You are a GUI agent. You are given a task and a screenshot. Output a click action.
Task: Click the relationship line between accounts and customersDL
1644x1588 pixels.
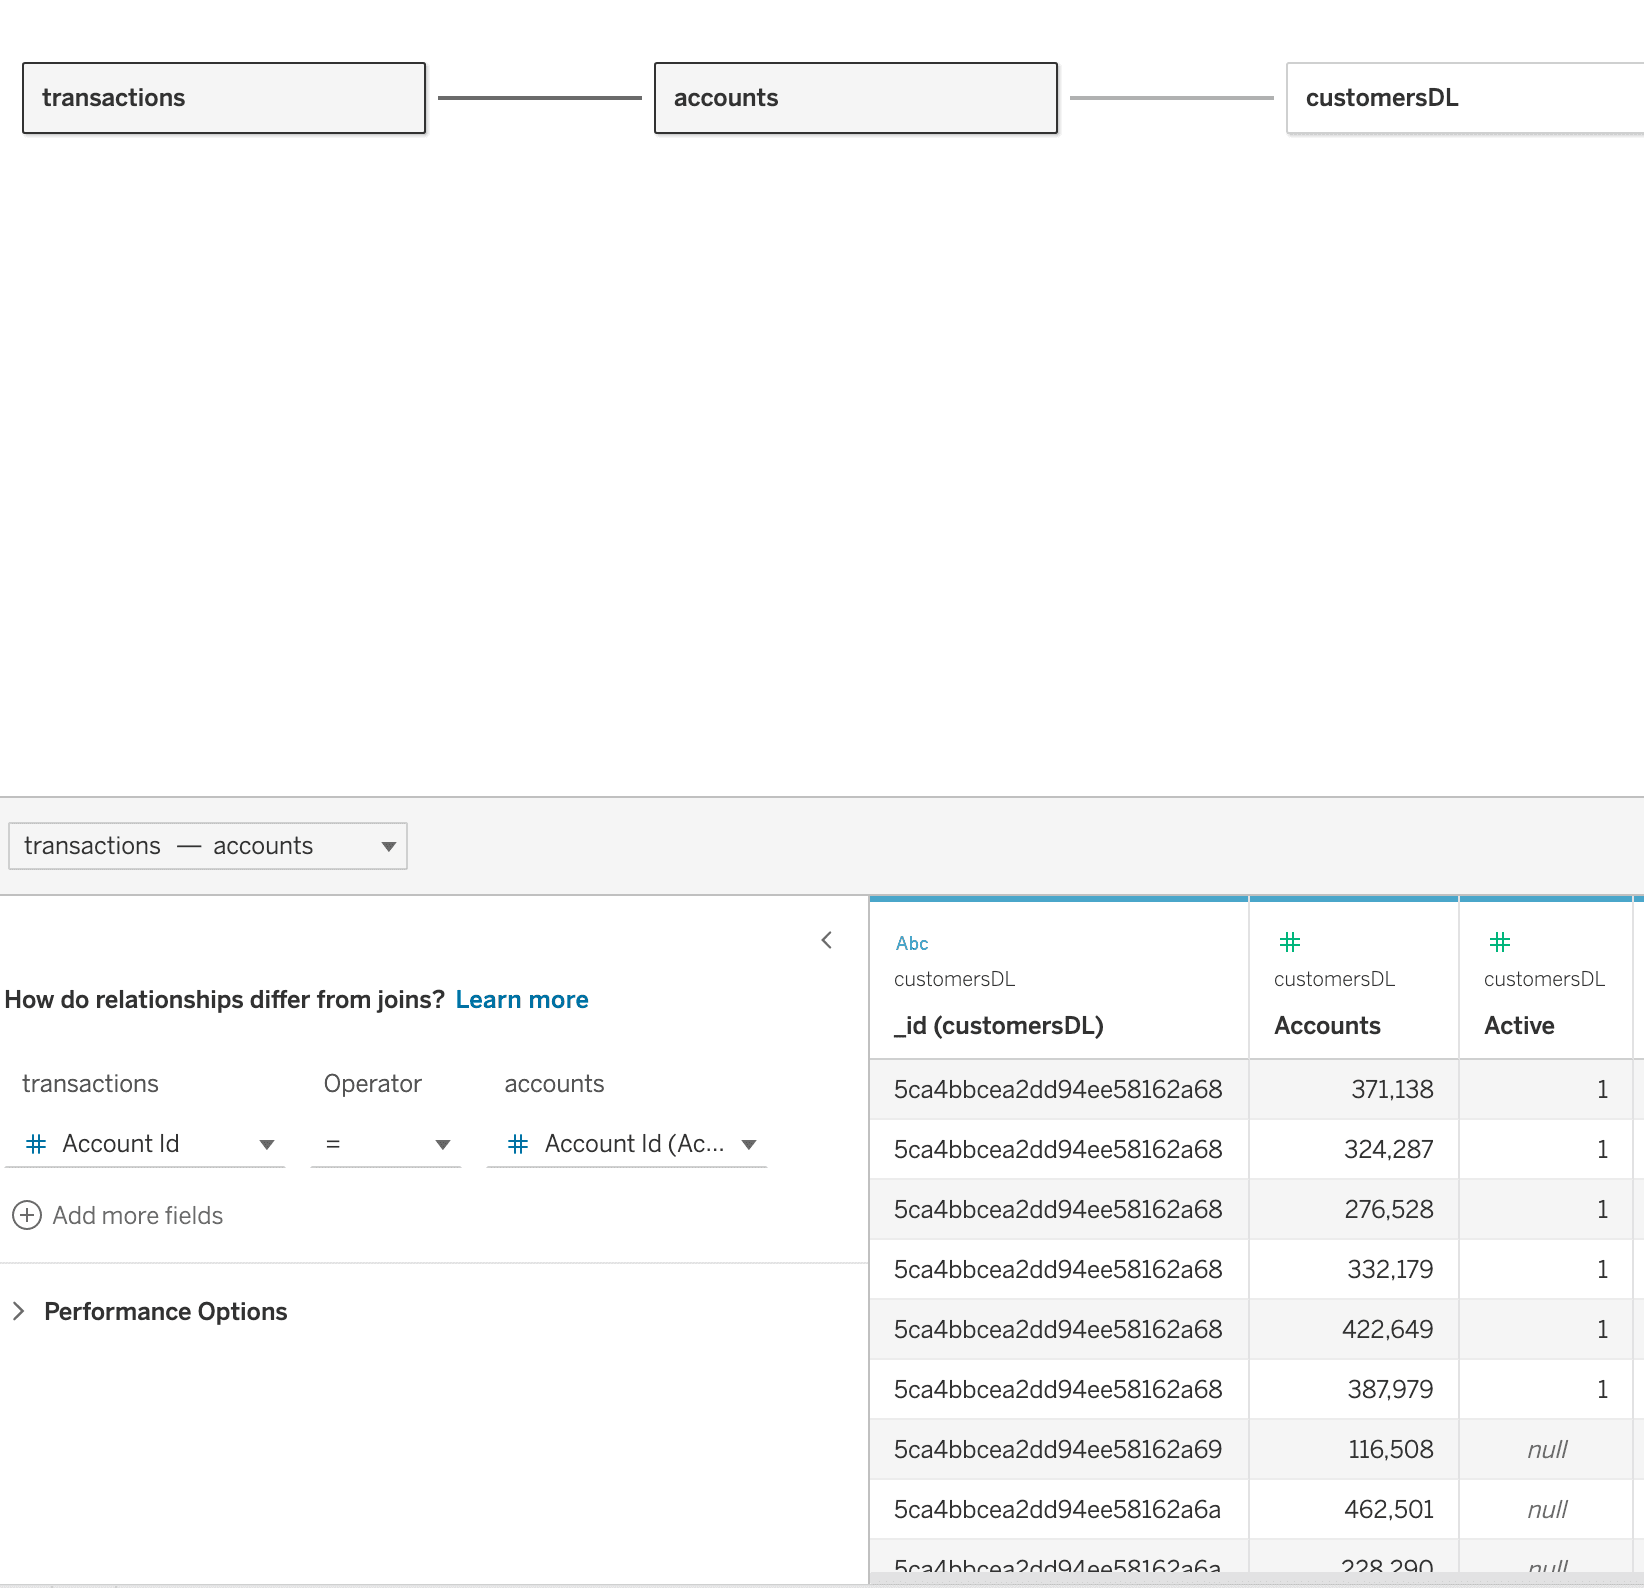(1171, 98)
